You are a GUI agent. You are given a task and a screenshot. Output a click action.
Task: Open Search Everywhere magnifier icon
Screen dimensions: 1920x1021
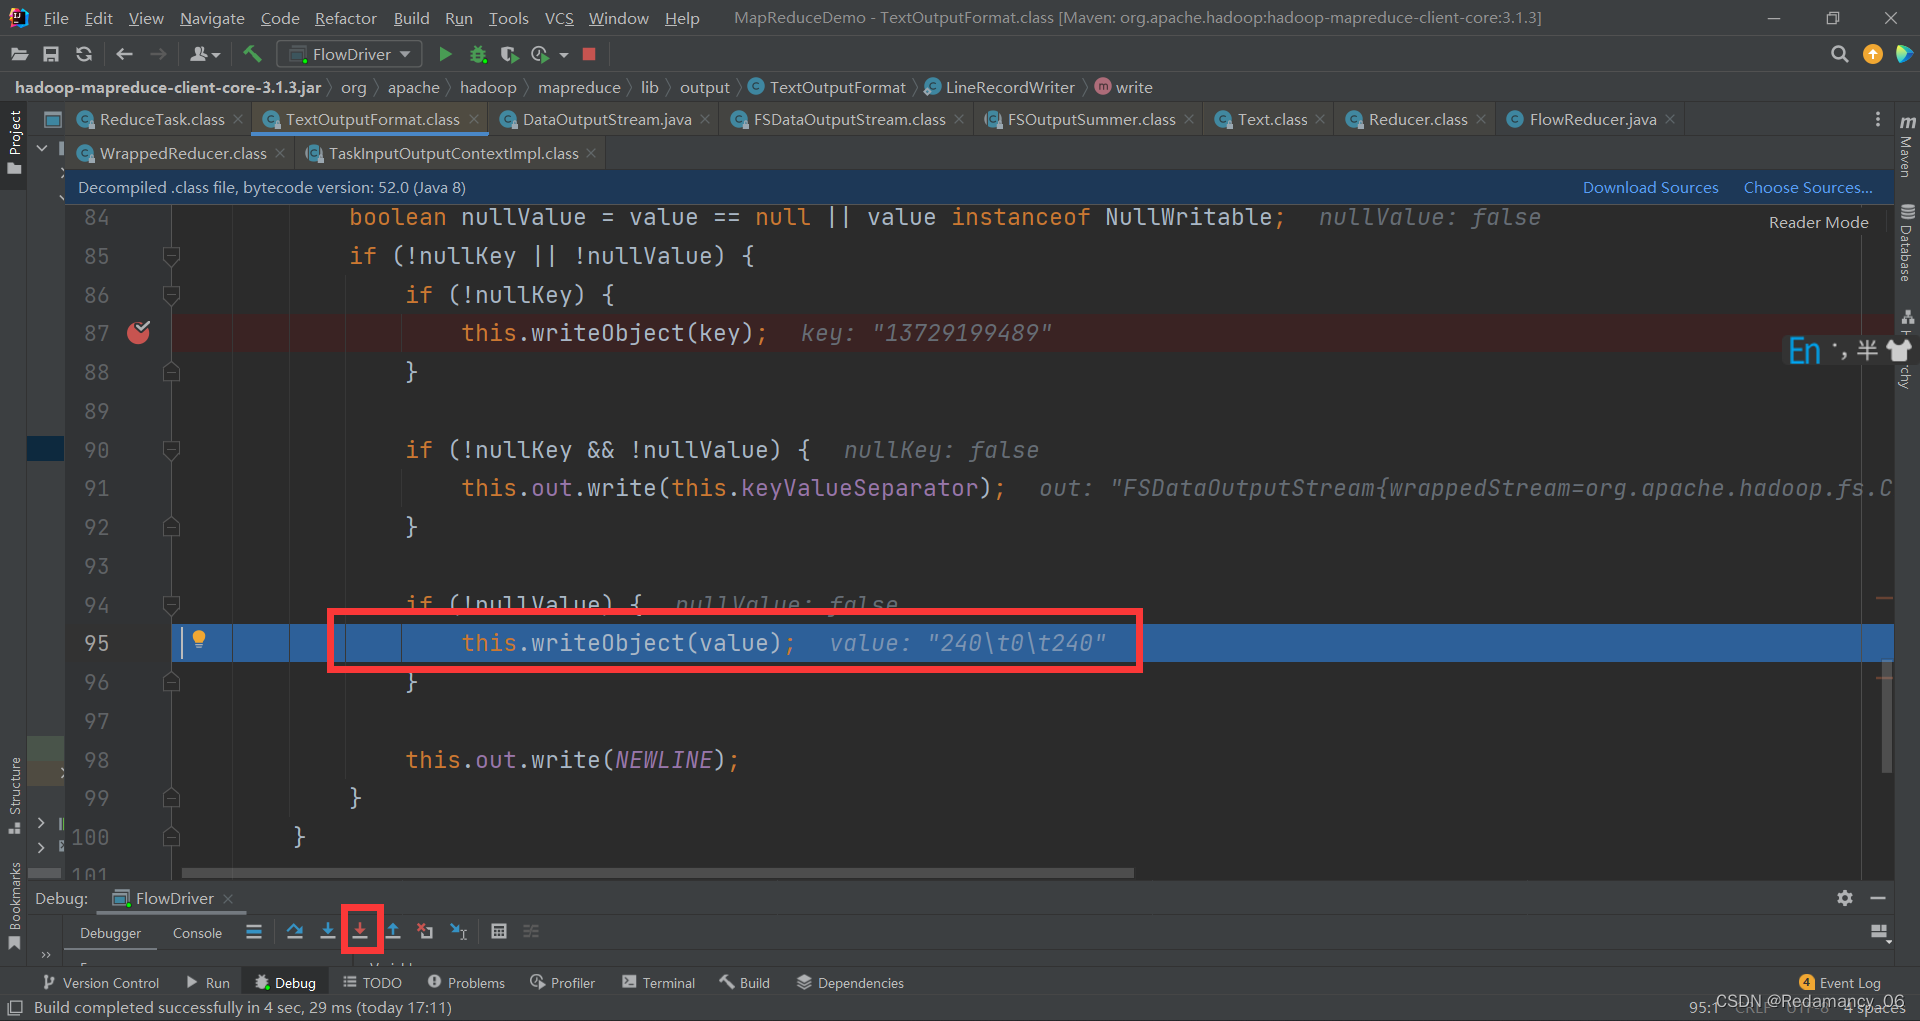[1839, 54]
